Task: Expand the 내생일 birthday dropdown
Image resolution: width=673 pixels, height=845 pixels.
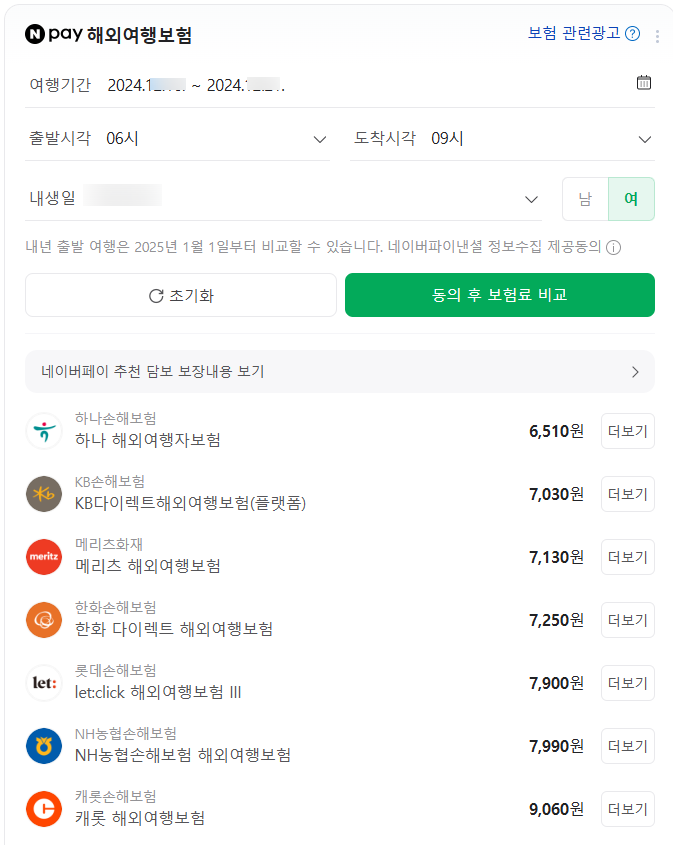Action: pyautogui.click(x=284, y=199)
